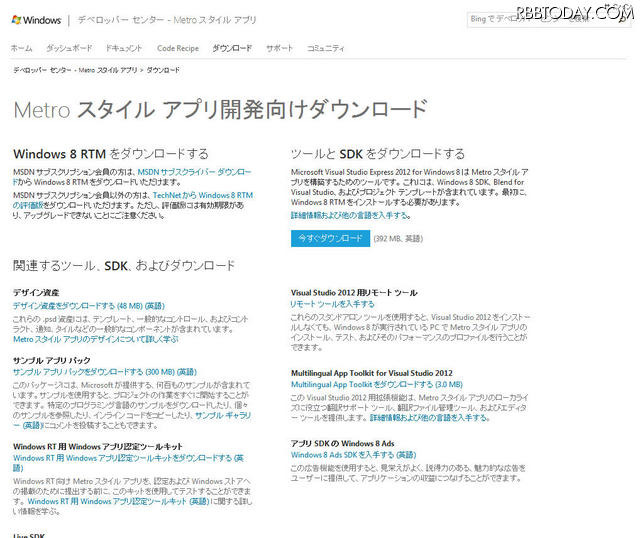Viewport: 640px width, 538px height.
Task: Click Visual Studio 2012 用リモート ツール title
Action: point(354,293)
